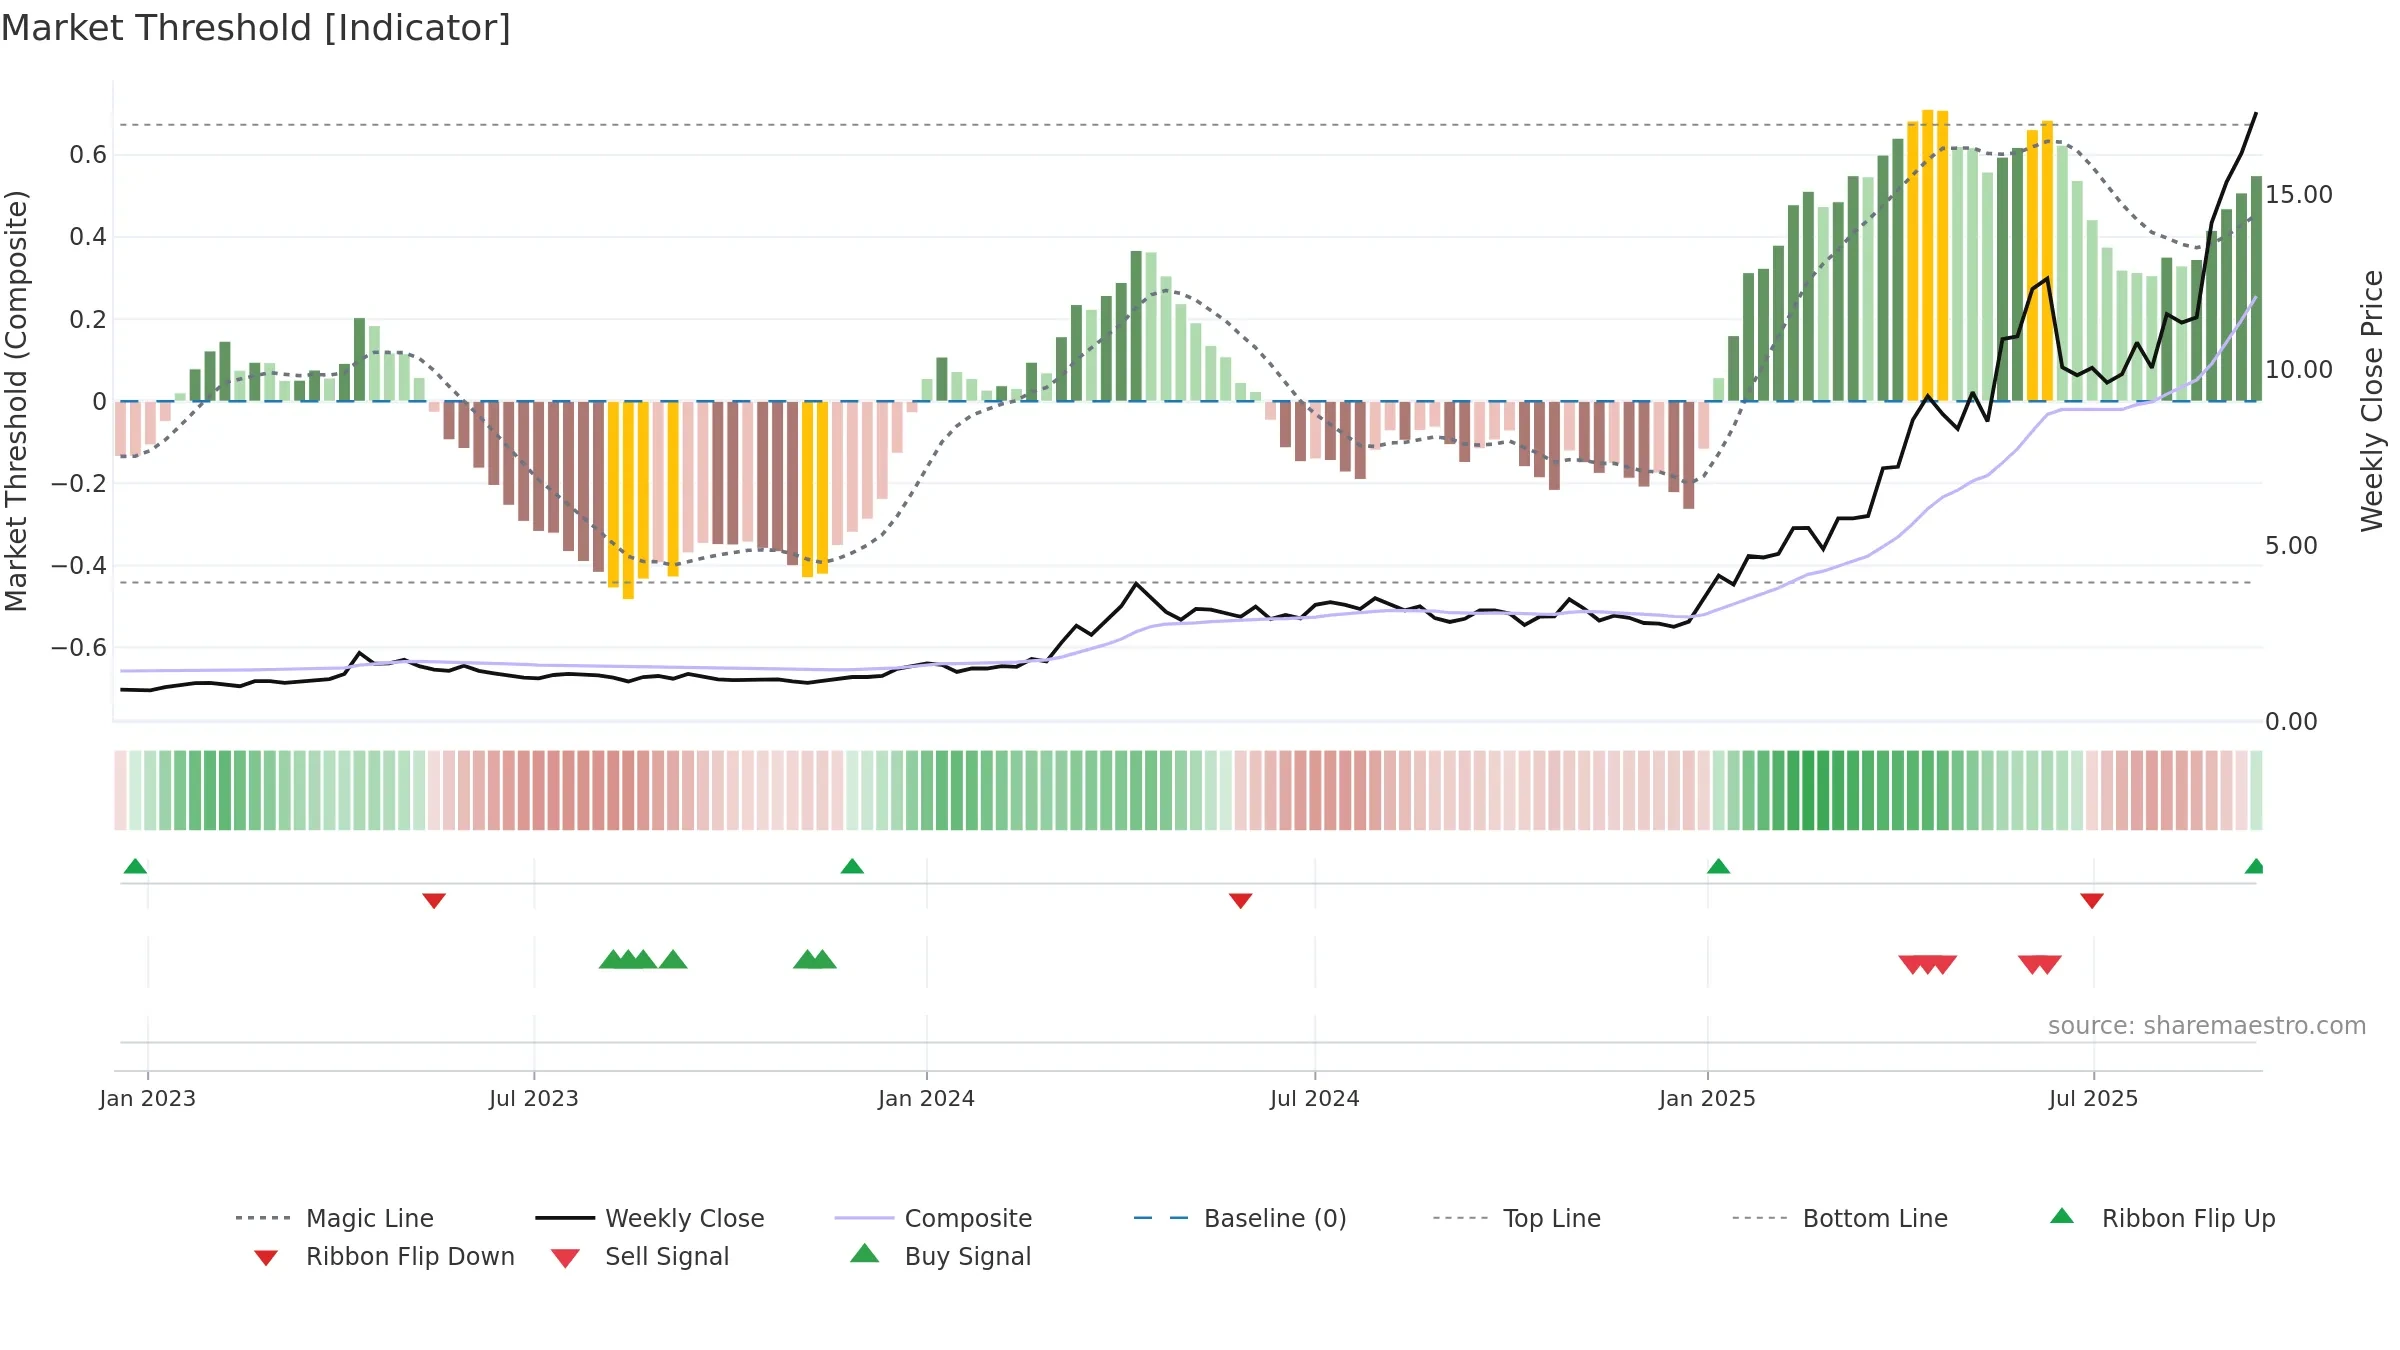Click the Jan 2025 x-axis label
Screen dimensions: 2400x1350
coord(1707,1098)
